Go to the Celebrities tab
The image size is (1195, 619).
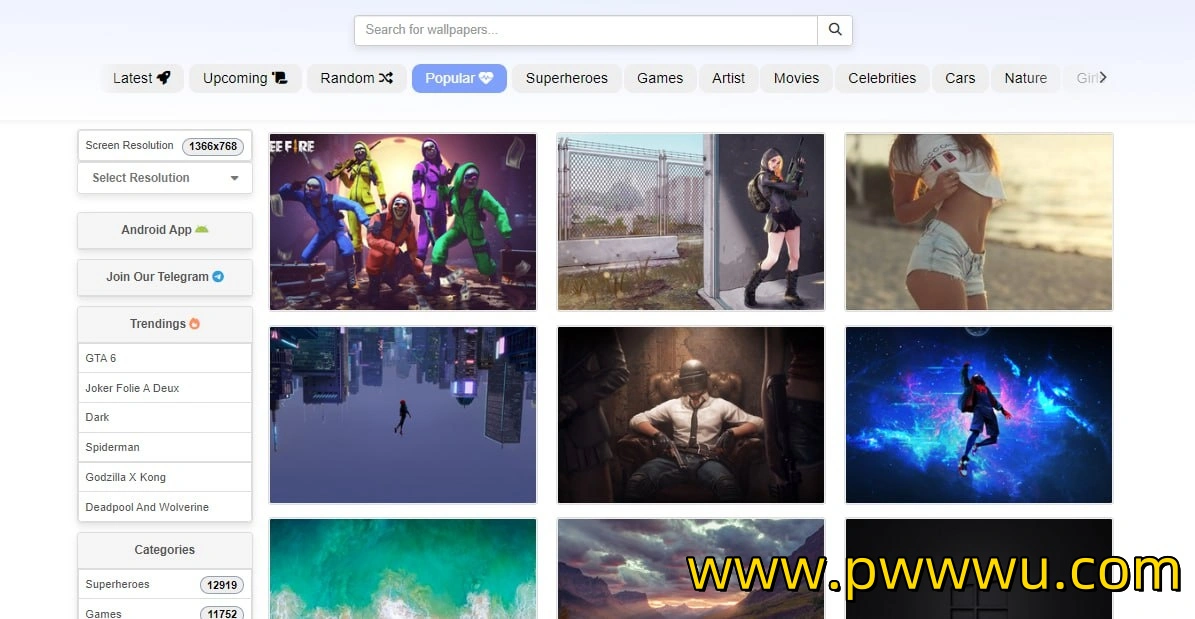882,78
